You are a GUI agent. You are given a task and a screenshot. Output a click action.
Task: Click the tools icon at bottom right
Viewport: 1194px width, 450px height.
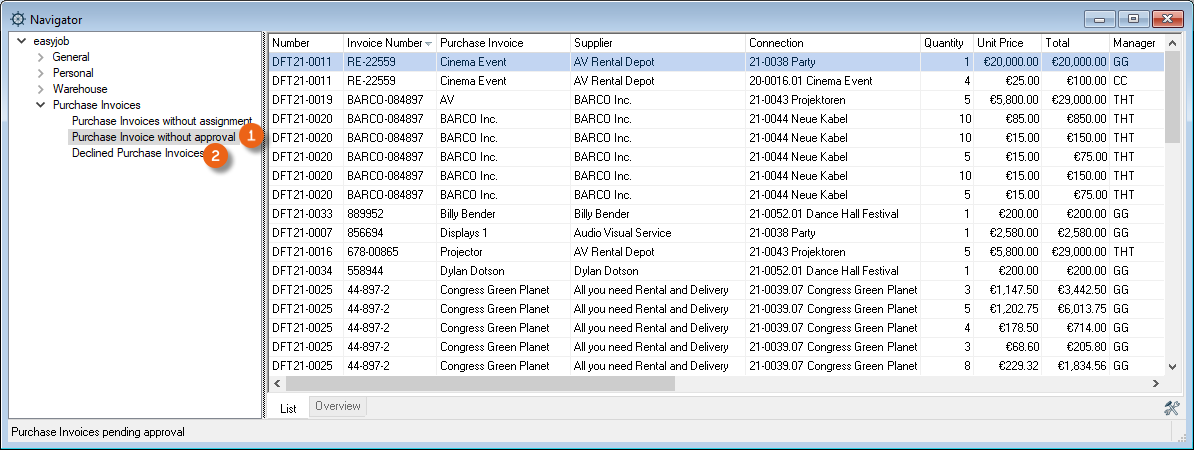pos(1172,408)
